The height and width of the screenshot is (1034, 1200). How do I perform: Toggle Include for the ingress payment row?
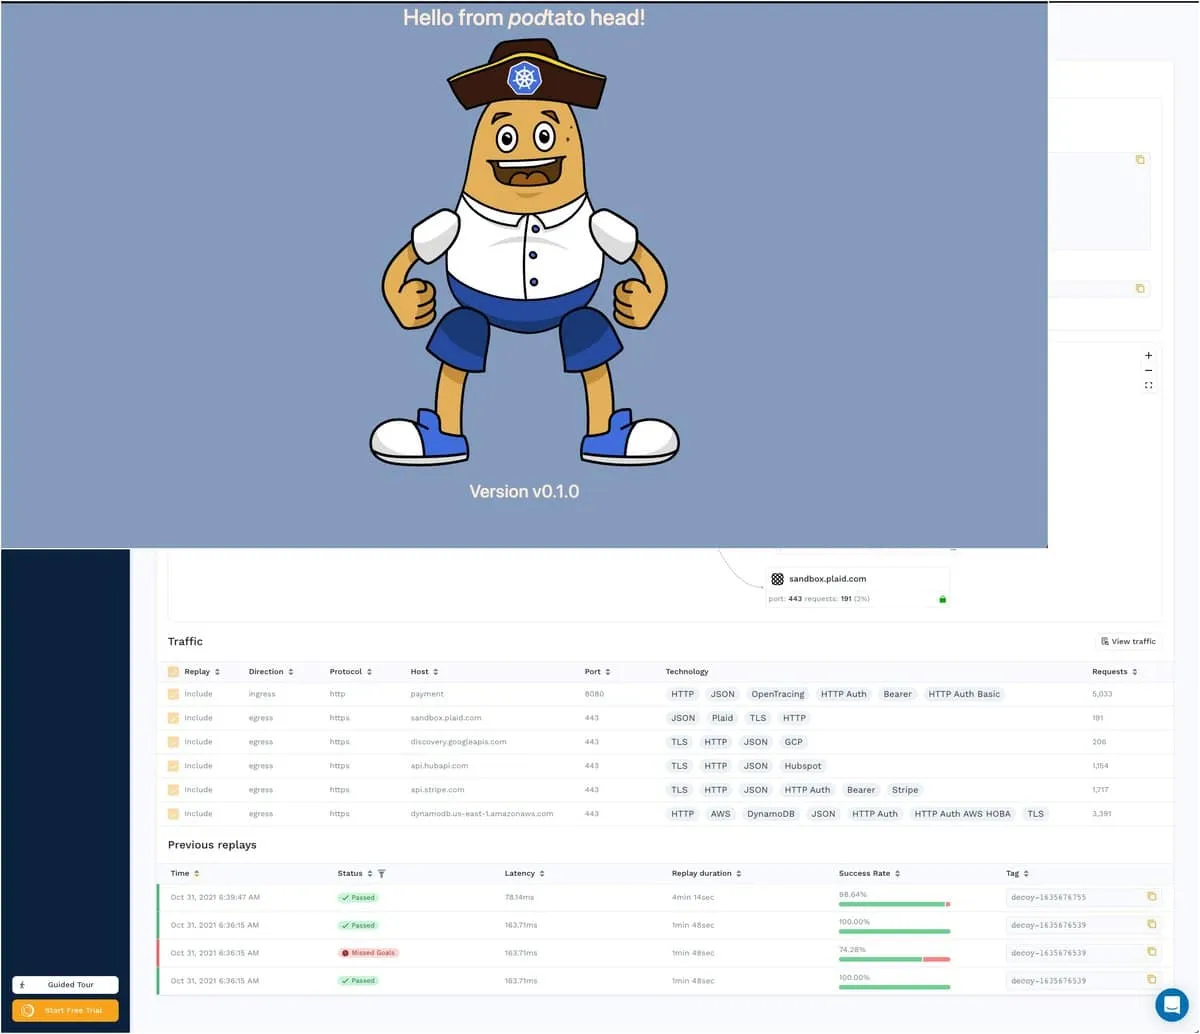pos(172,693)
